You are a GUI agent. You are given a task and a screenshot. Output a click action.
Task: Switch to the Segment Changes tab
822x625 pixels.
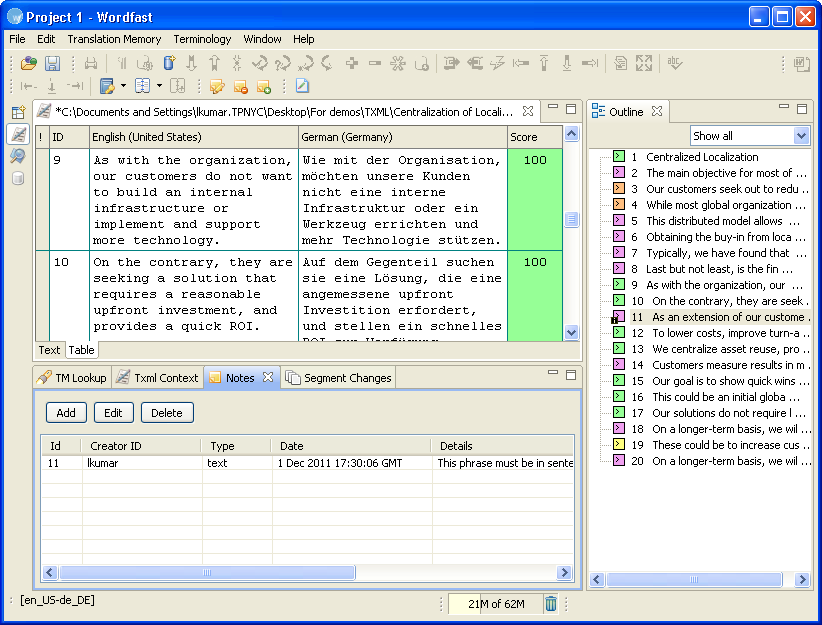pyautogui.click(x=339, y=378)
